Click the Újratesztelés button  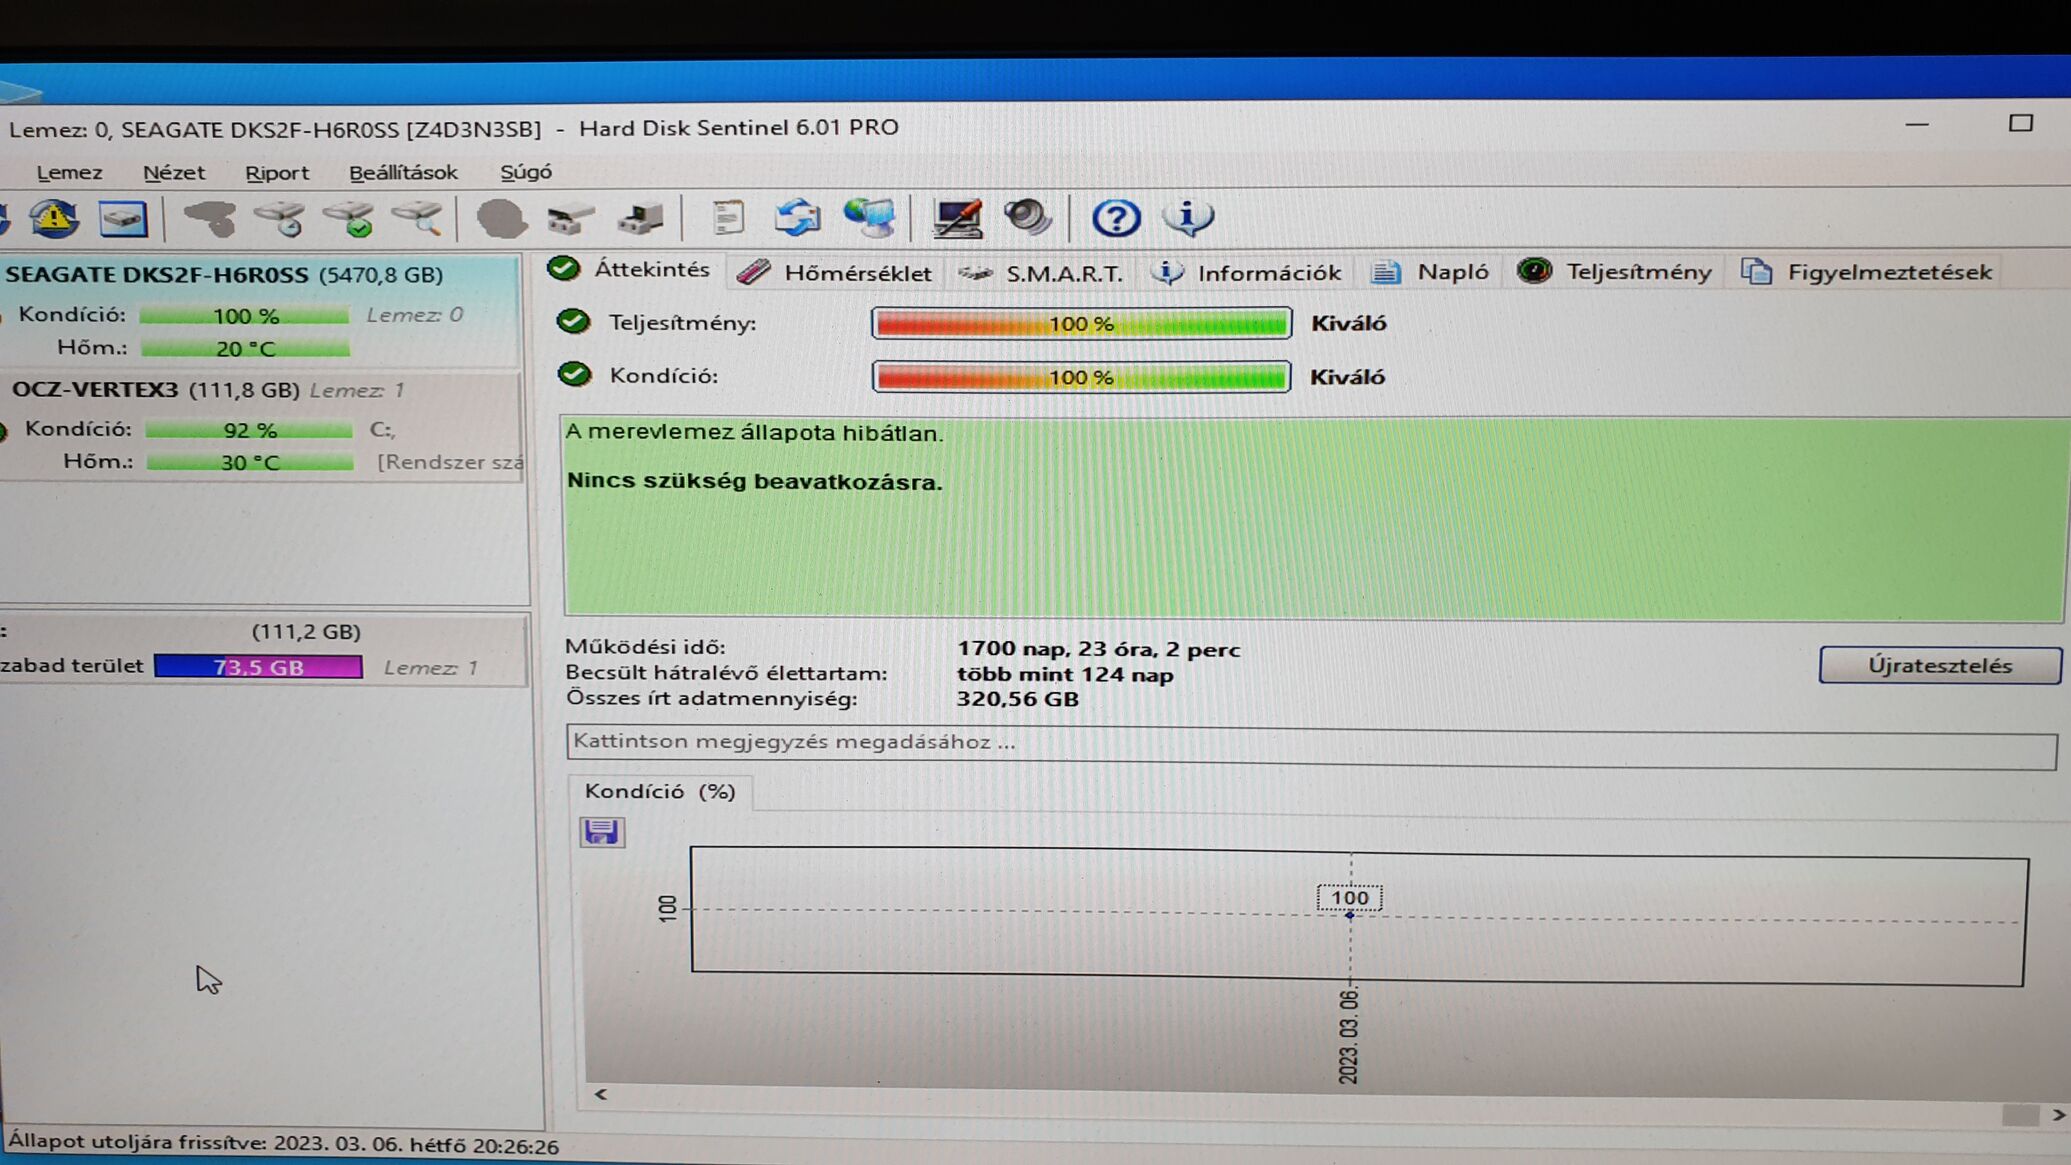click(1939, 666)
